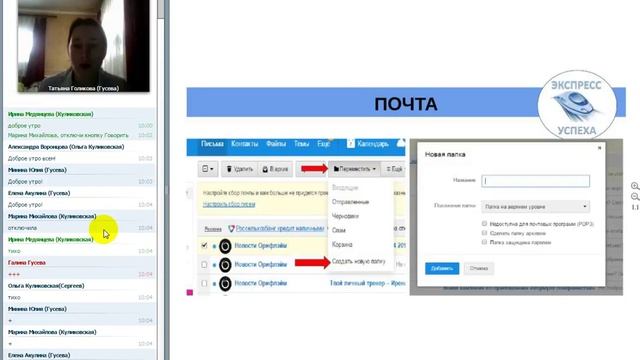Choose Спам in the move menu

pyautogui.click(x=339, y=231)
